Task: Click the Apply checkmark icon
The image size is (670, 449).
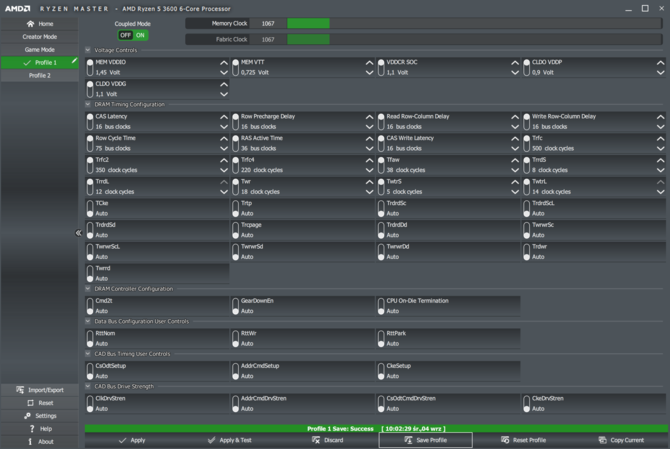Action: click(123, 440)
